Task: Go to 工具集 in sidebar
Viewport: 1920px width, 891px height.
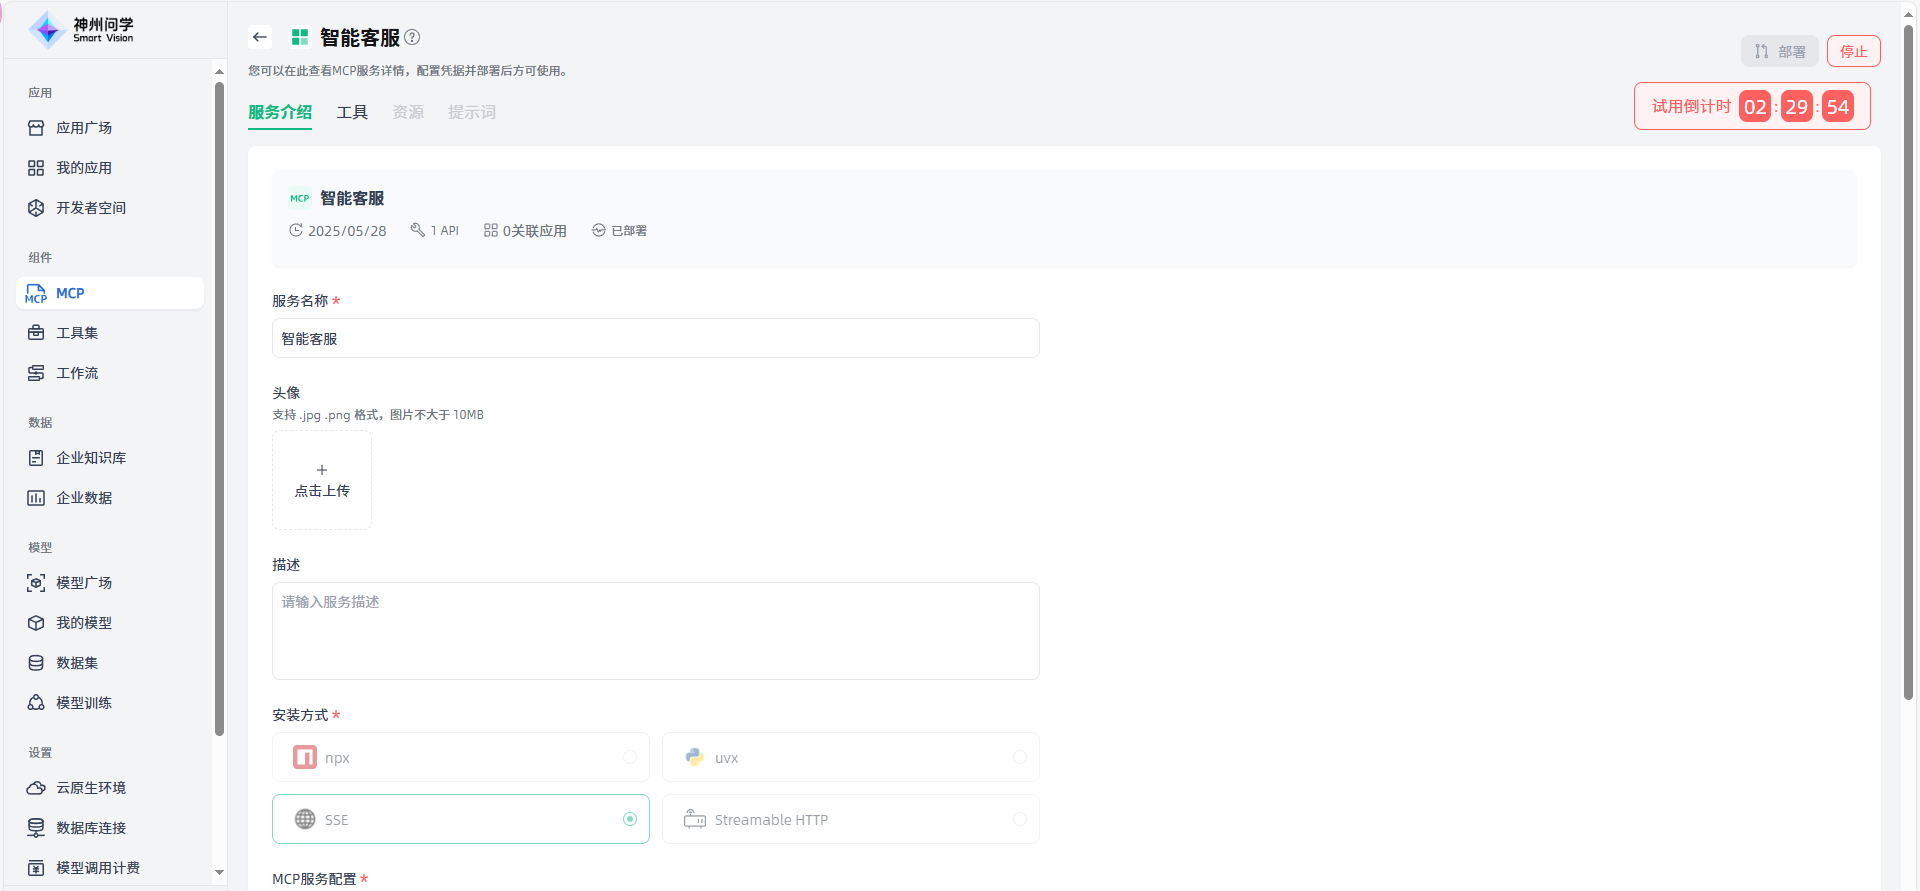Action: coord(77,333)
